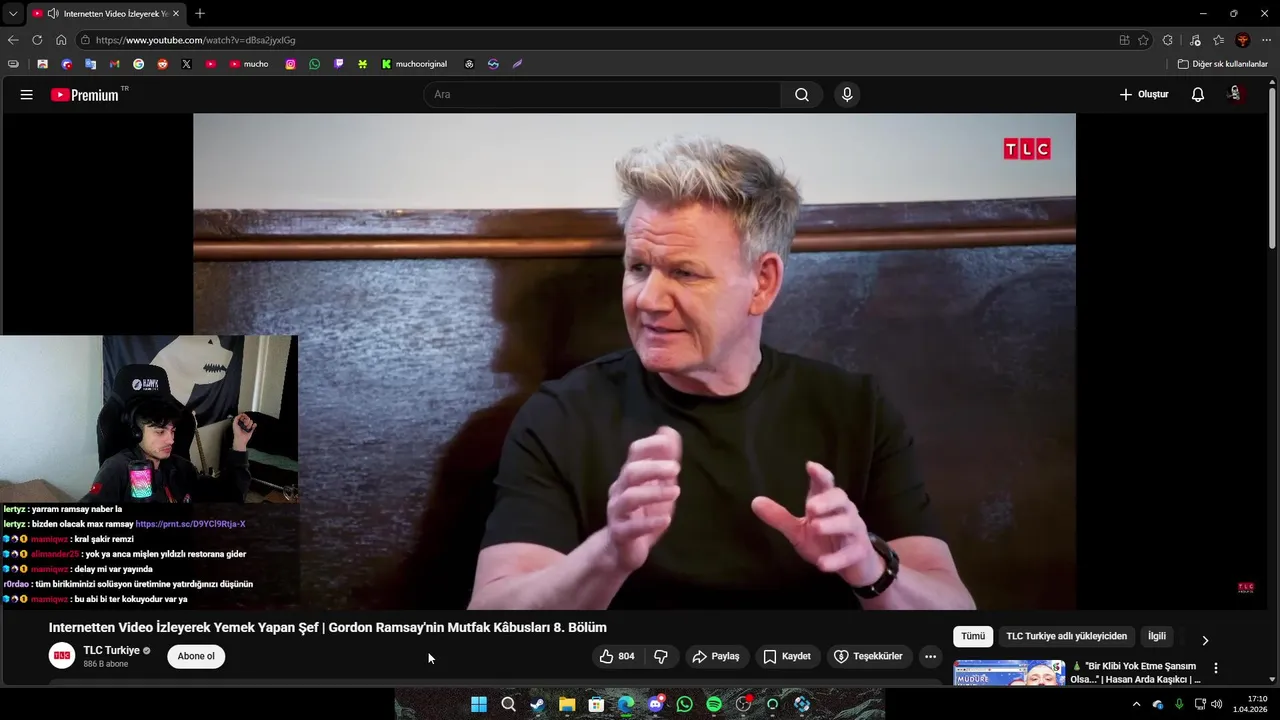The height and width of the screenshot is (720, 1280).
Task: Send thanks via Teşekkürler button
Action: tap(868, 657)
